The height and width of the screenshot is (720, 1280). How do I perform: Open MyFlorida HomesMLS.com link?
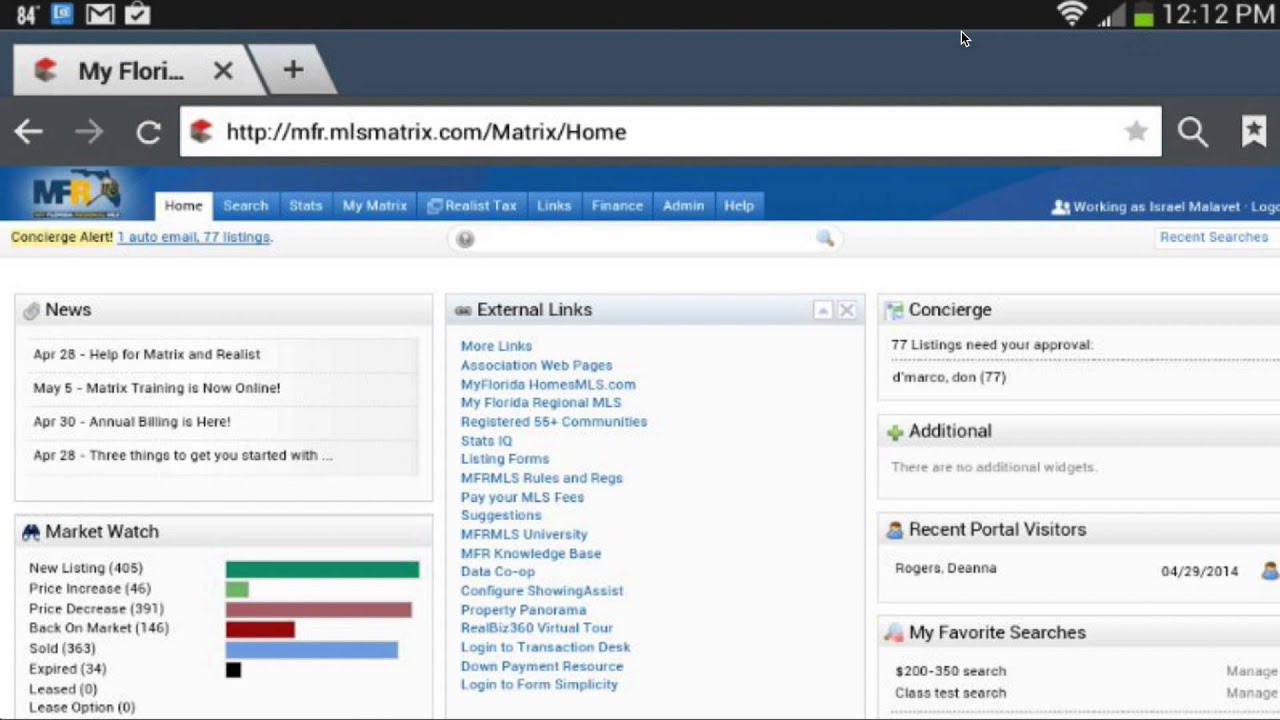(548, 384)
